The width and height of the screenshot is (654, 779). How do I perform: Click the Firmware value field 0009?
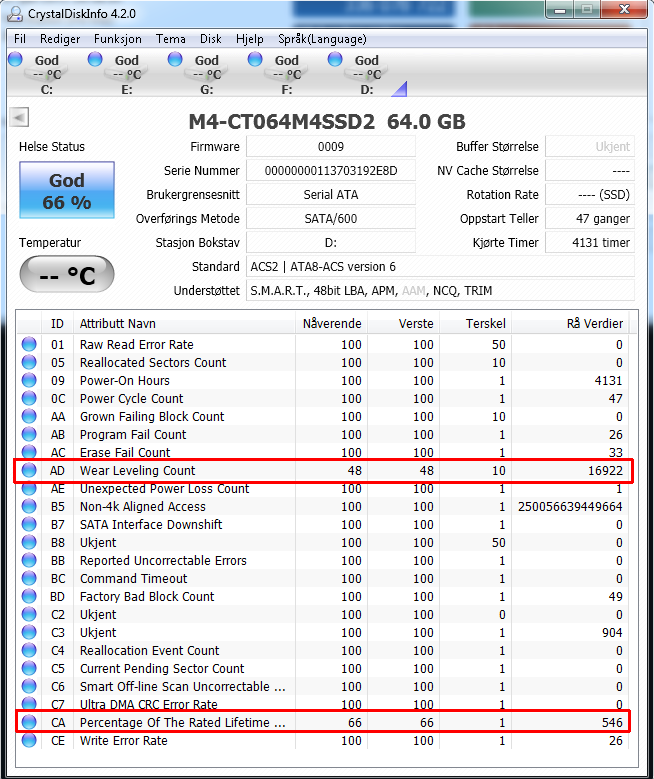331,147
